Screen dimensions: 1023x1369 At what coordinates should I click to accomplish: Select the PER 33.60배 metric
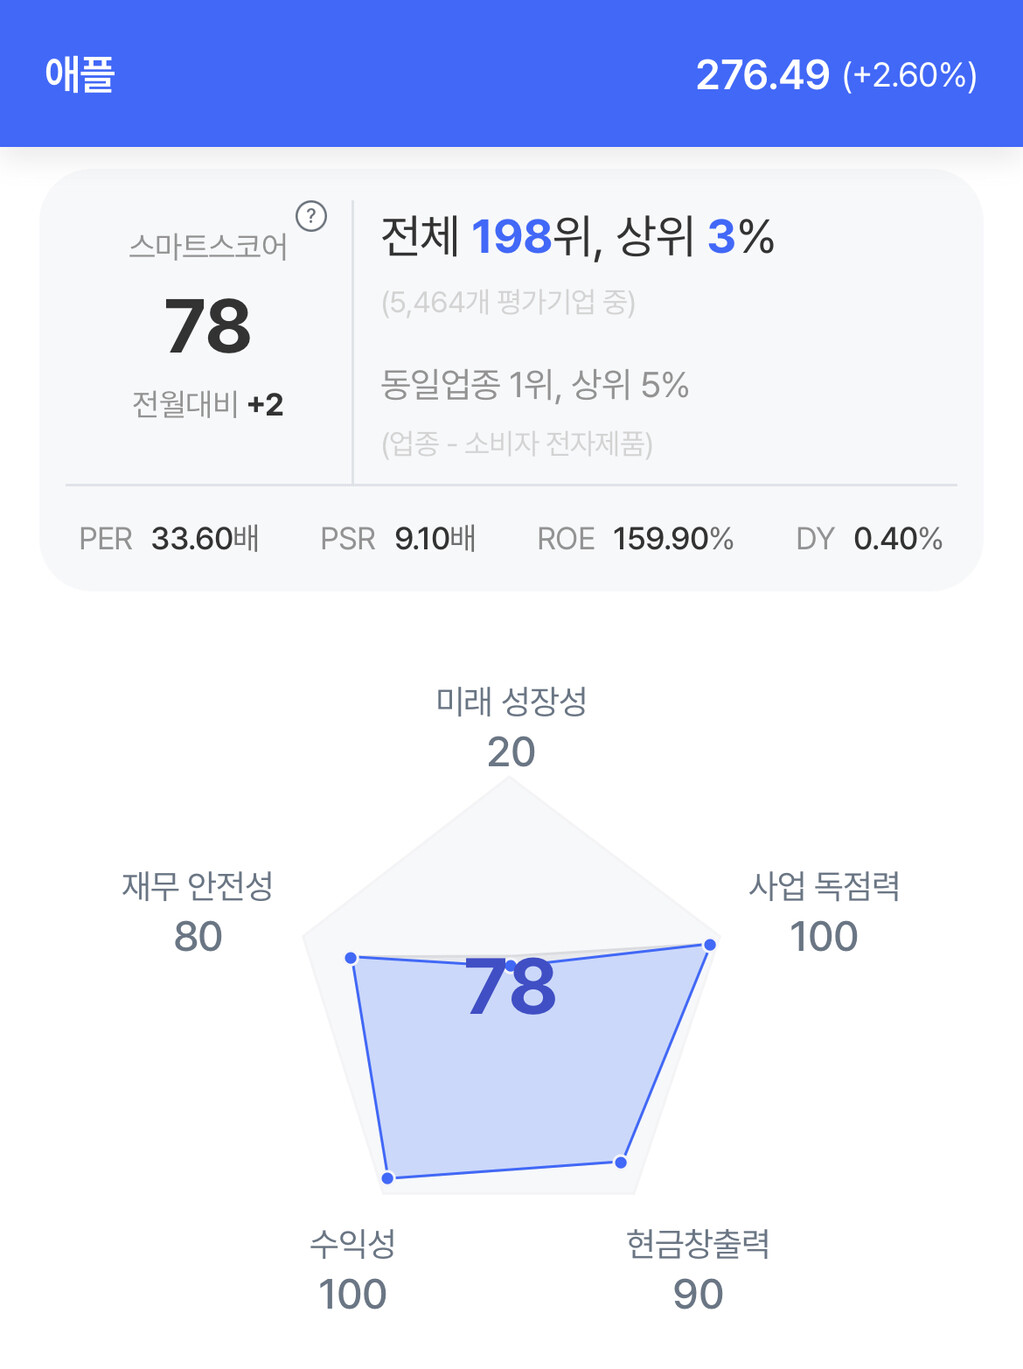click(x=169, y=539)
